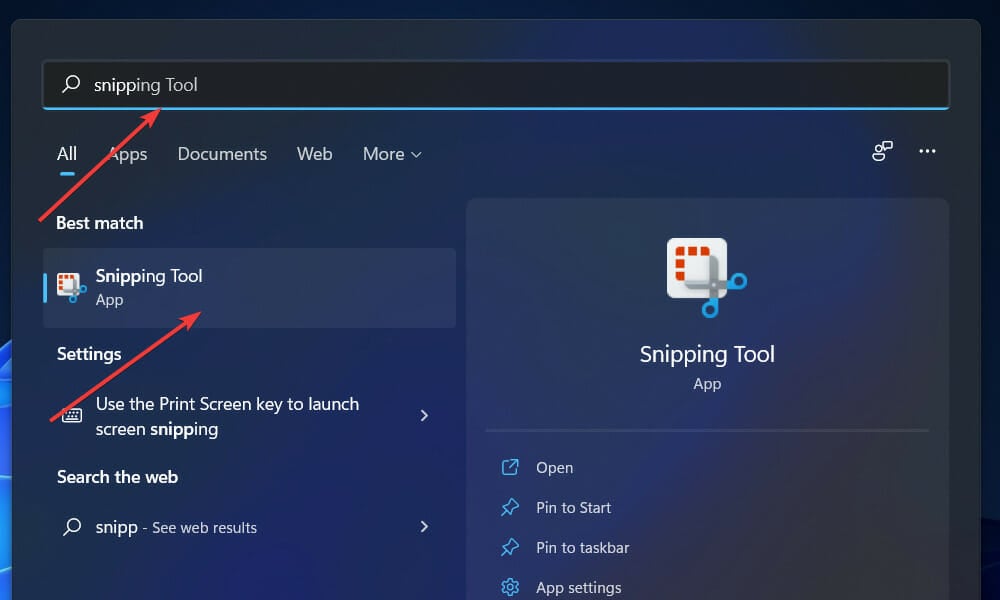Click keyboard icon beside Print Screen setting

[72, 416]
